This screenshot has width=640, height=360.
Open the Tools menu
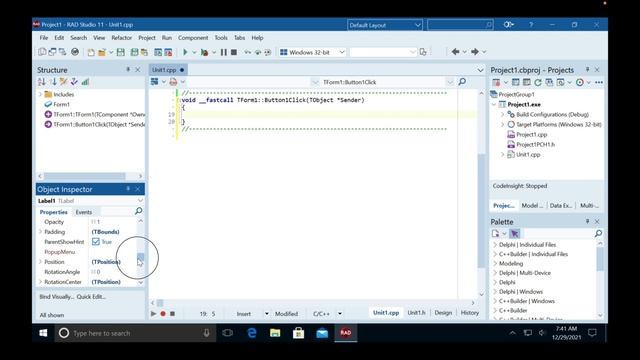221,38
